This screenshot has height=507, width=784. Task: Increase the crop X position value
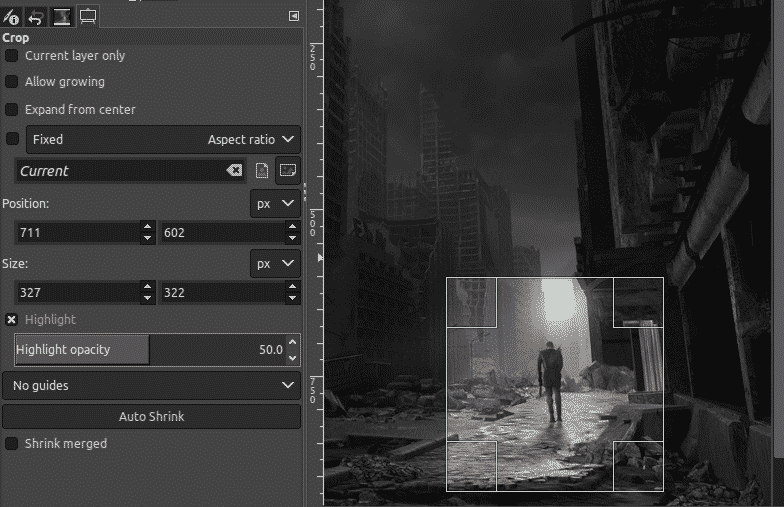click(147, 227)
